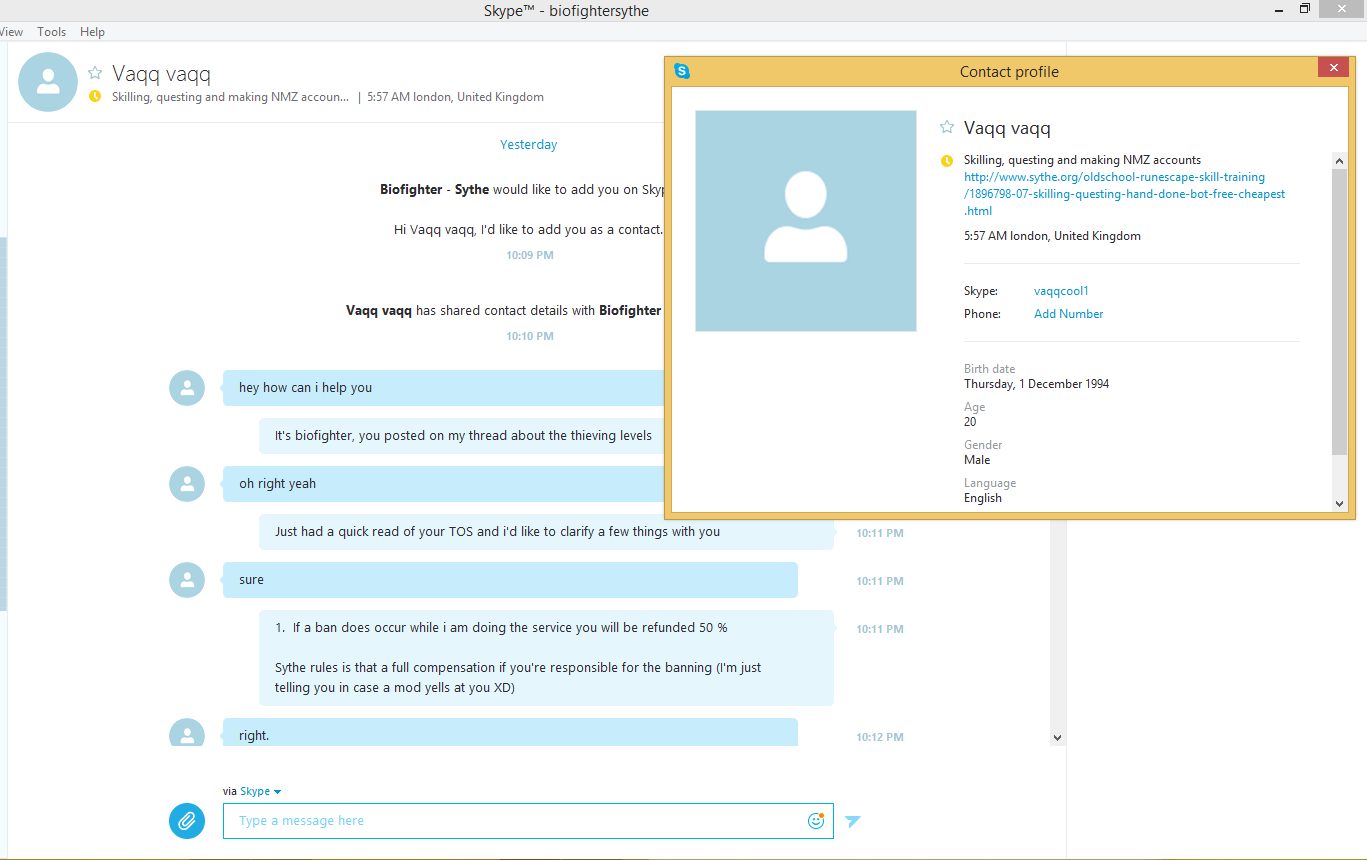Click the message about reading your TOS
The image size is (1367, 860).
point(546,532)
